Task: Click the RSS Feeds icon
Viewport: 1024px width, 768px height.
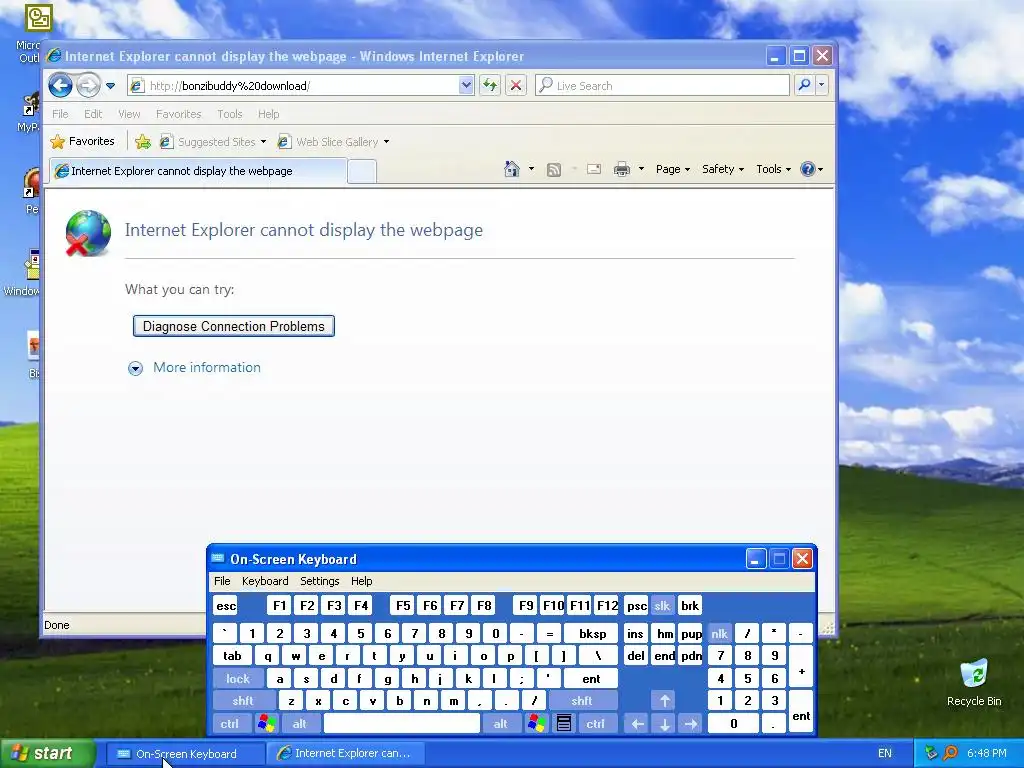Action: pyautogui.click(x=554, y=170)
